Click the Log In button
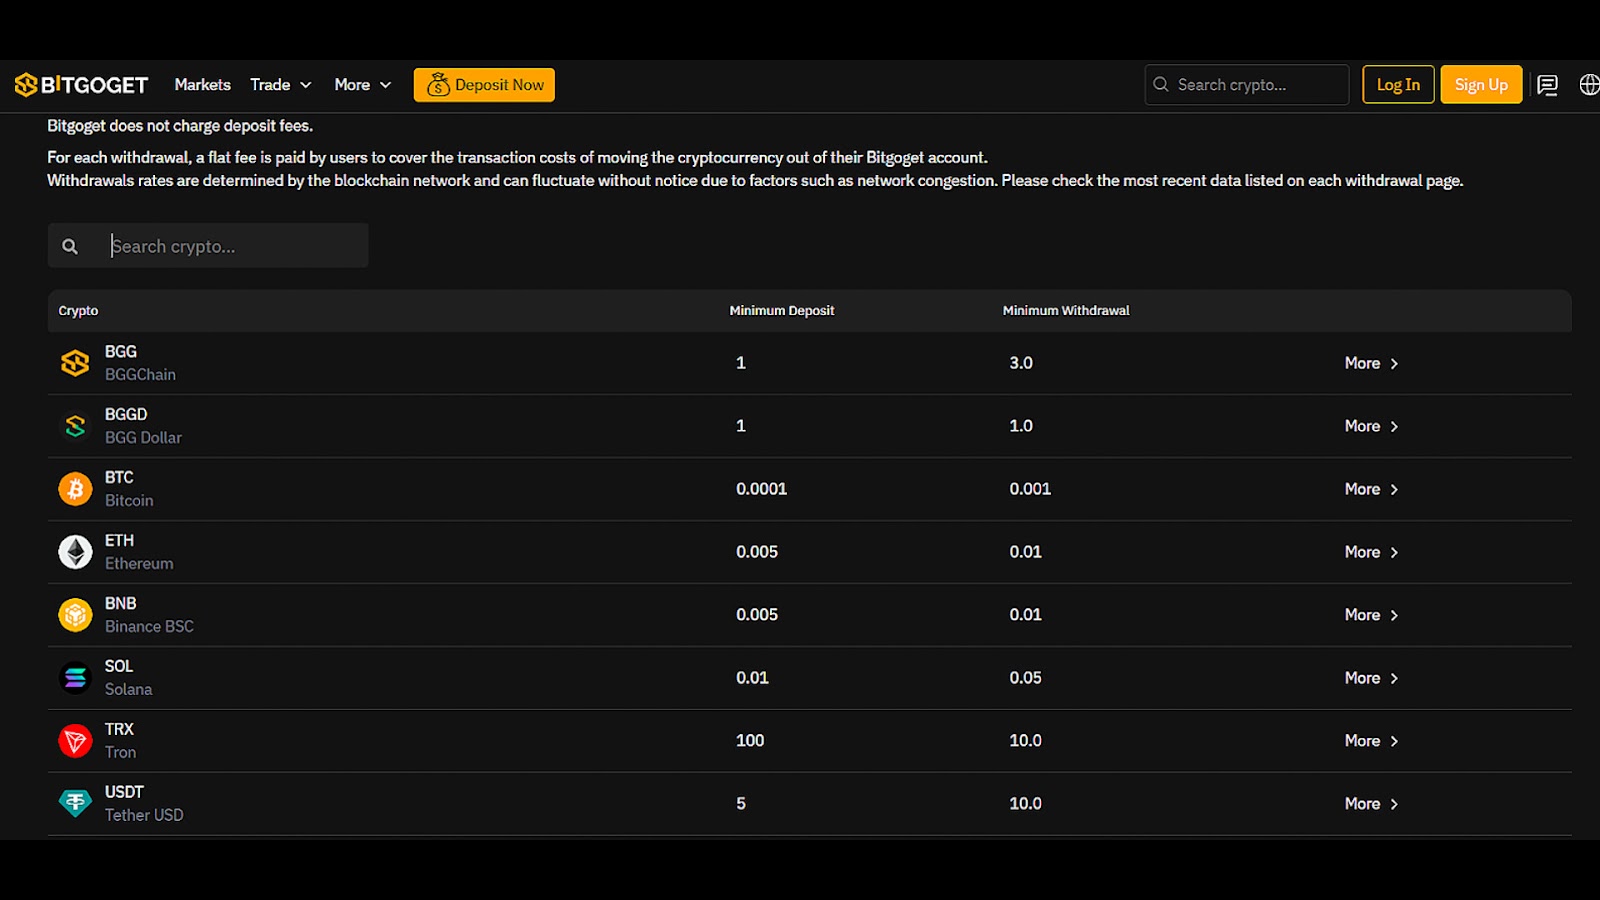 click(1398, 85)
